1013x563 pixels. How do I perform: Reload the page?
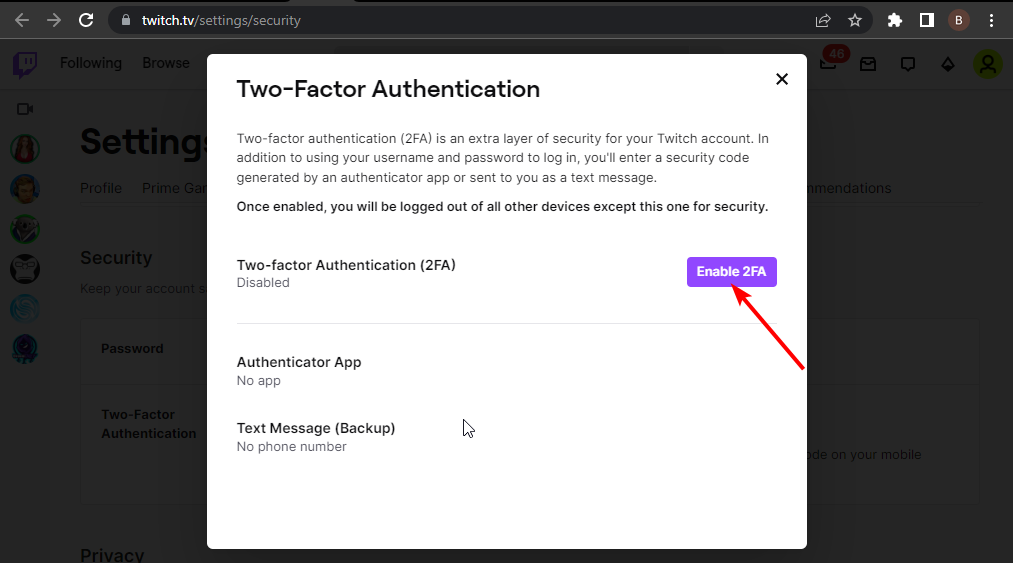tap(86, 20)
